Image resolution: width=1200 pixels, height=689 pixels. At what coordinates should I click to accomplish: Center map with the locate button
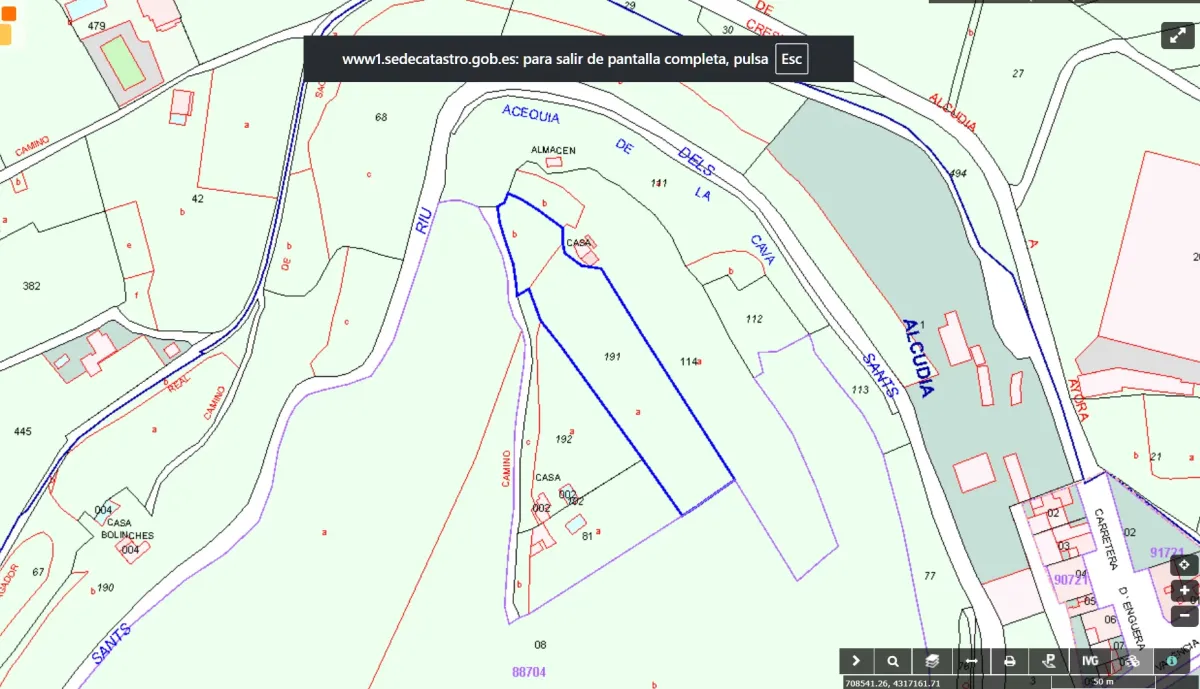[1184, 565]
